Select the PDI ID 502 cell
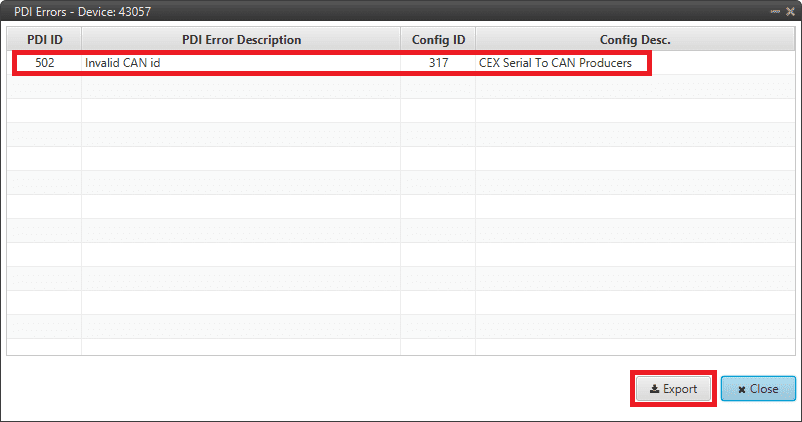 coord(44,63)
